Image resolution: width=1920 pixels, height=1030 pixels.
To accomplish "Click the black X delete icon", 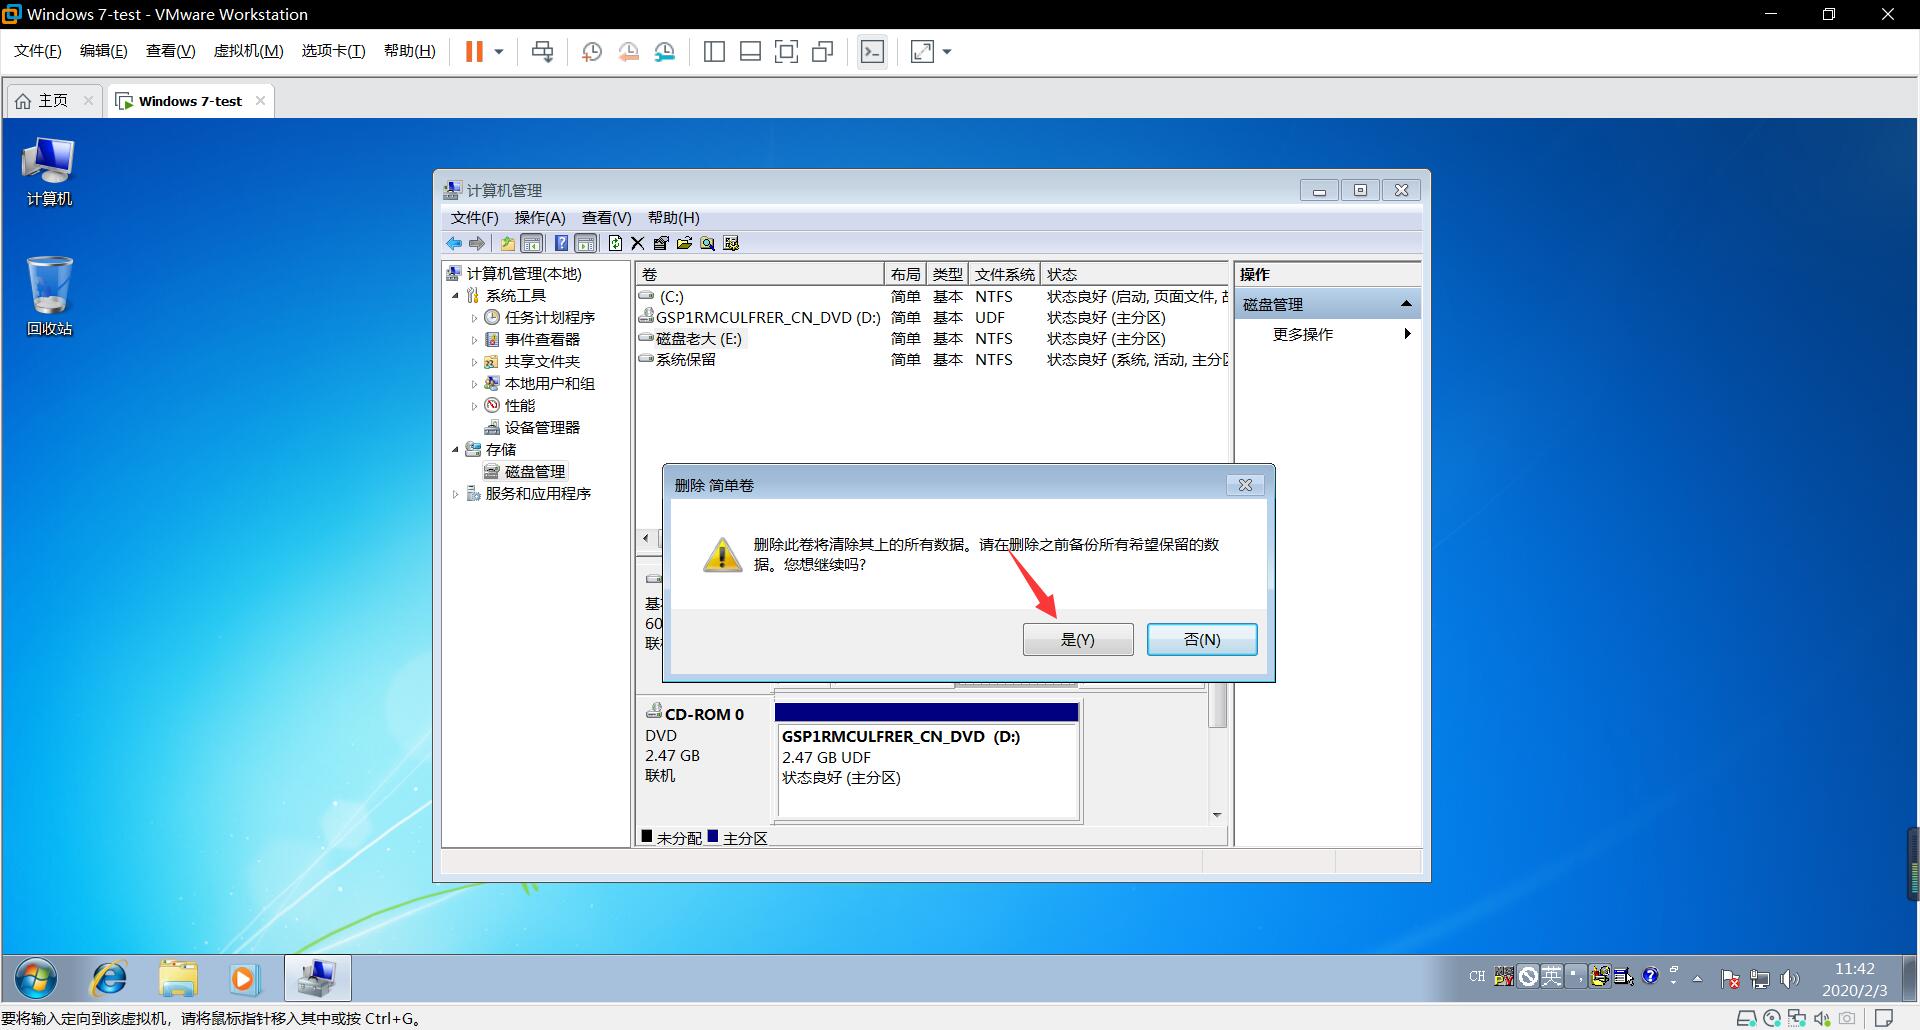I will coord(638,243).
